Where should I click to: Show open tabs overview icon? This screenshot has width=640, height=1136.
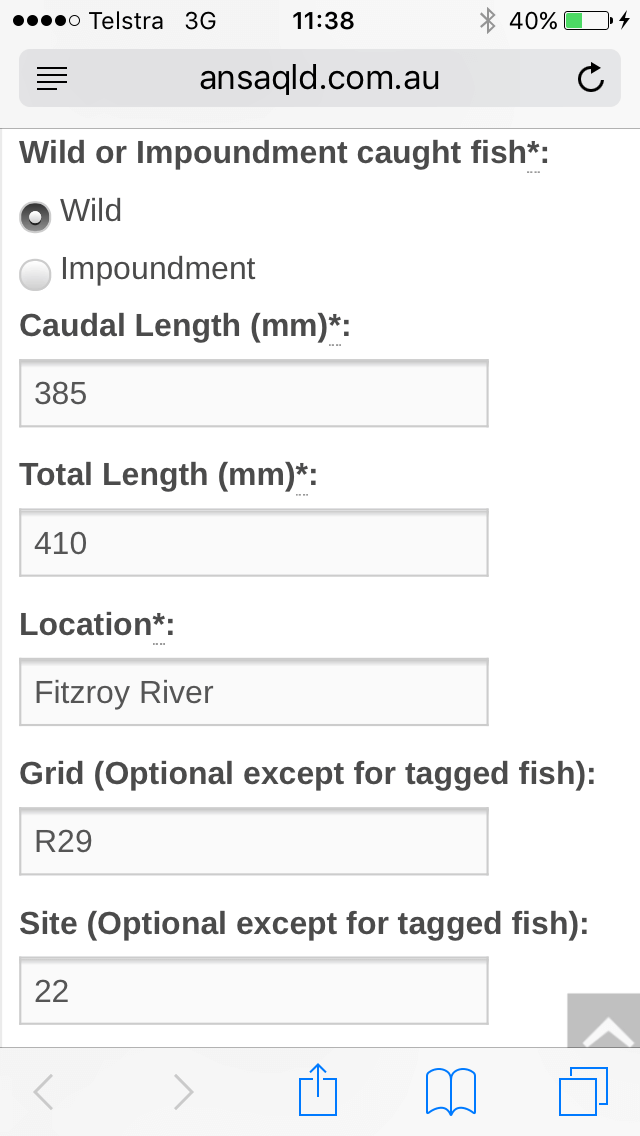pos(583,1091)
